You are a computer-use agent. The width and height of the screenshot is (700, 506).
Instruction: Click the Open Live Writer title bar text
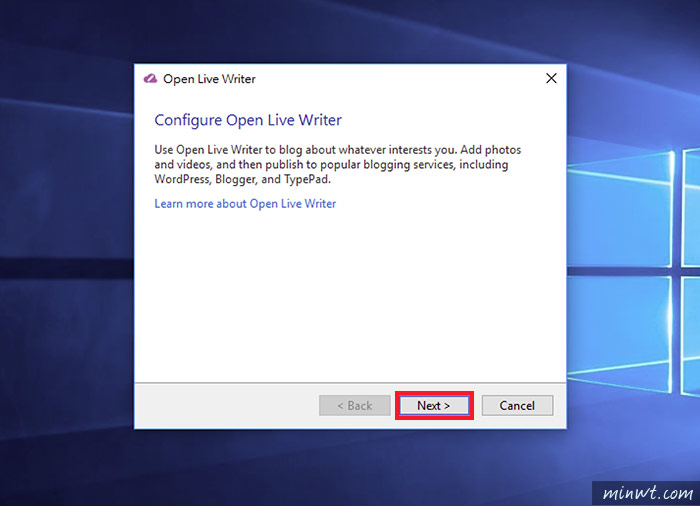click(209, 79)
